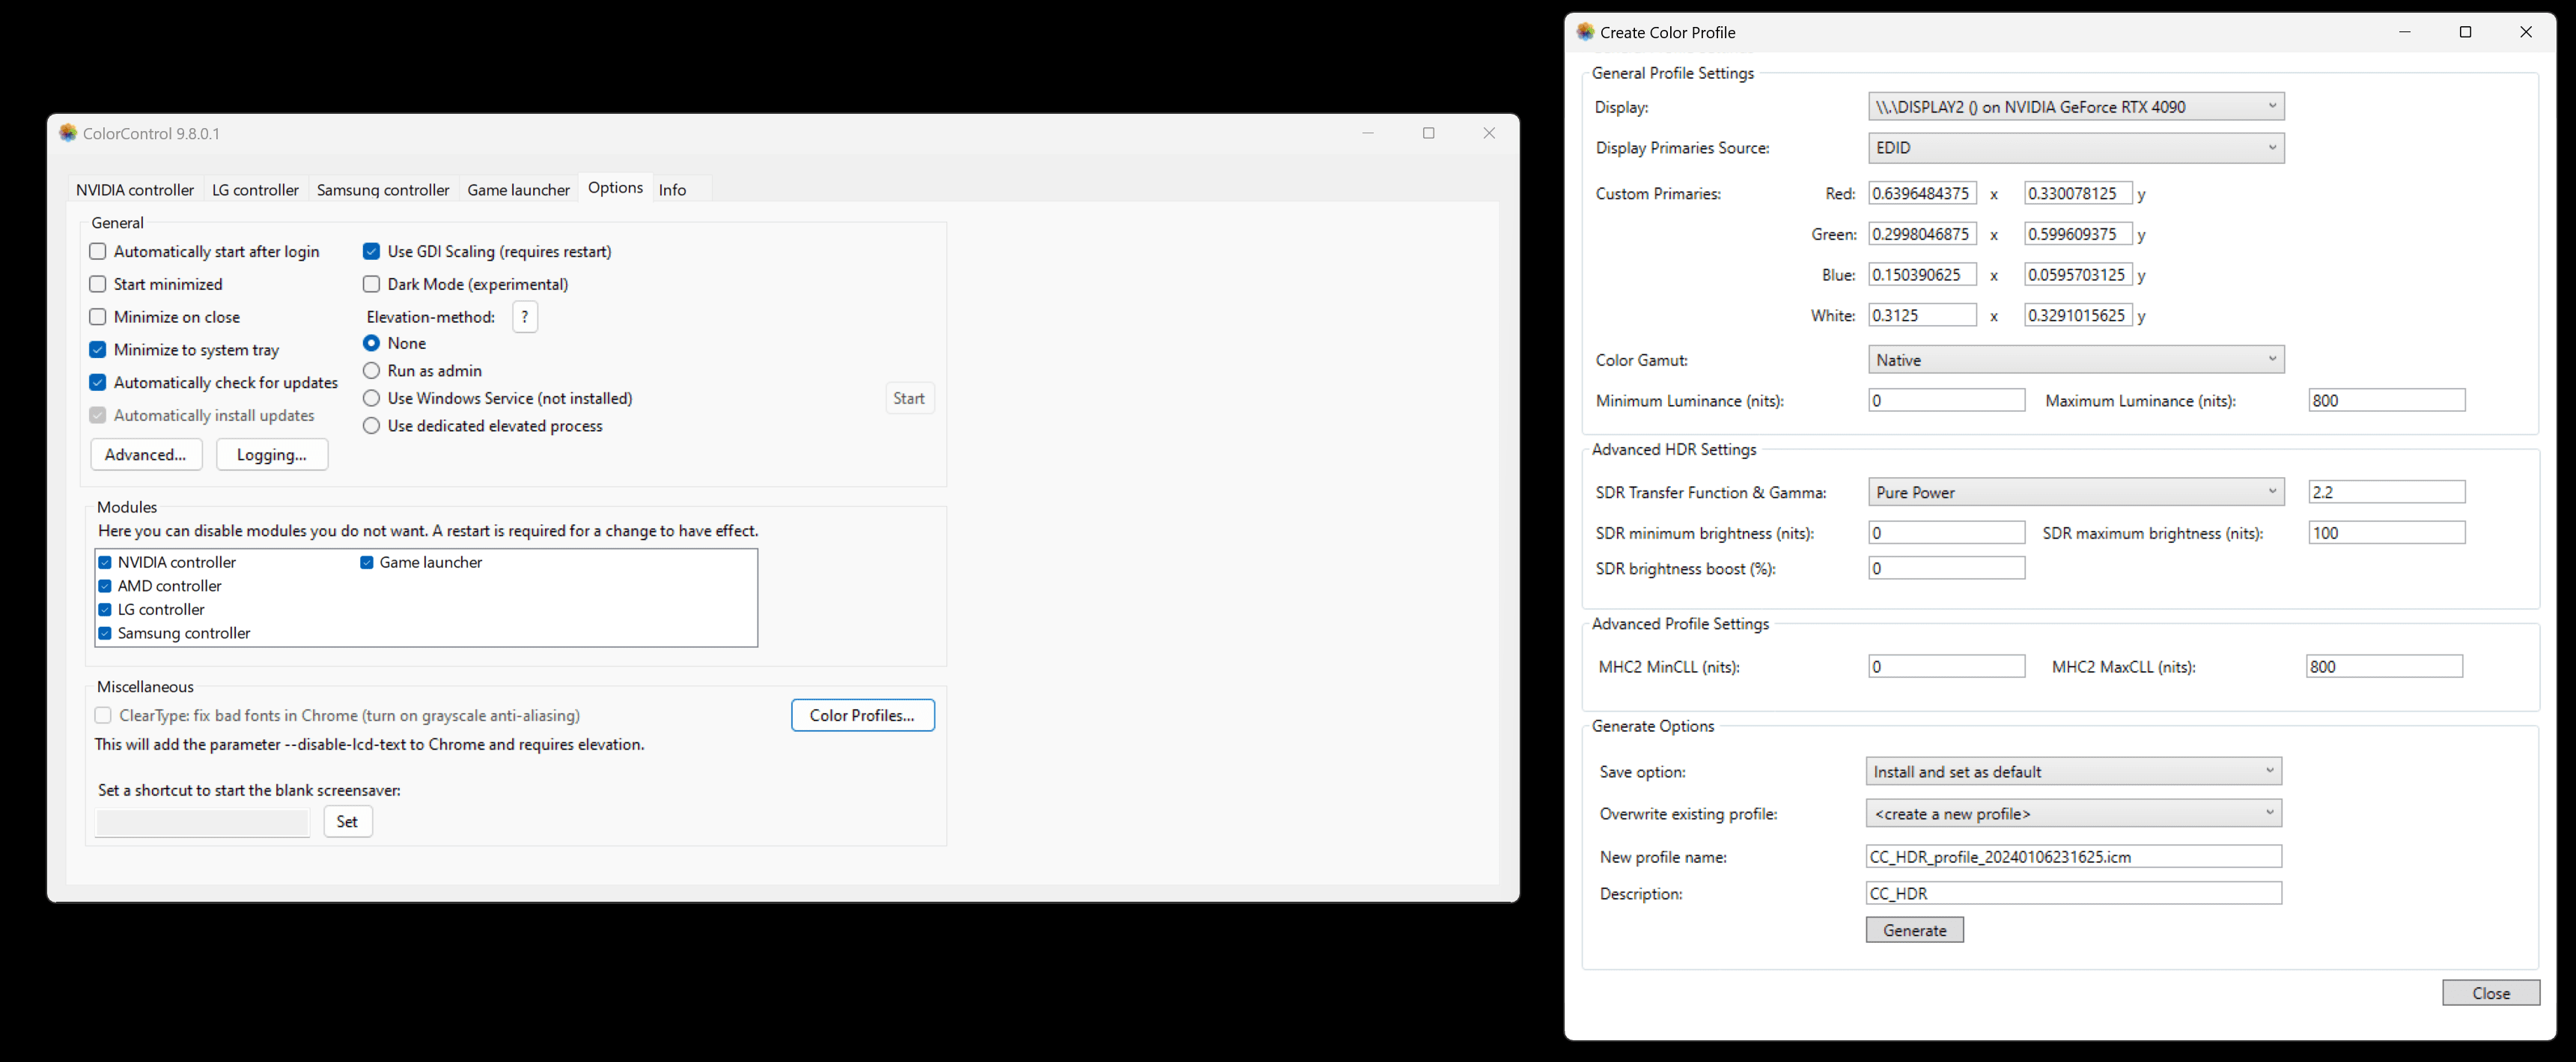
Task: Click the Close button in profile dialog
Action: click(x=2491, y=993)
